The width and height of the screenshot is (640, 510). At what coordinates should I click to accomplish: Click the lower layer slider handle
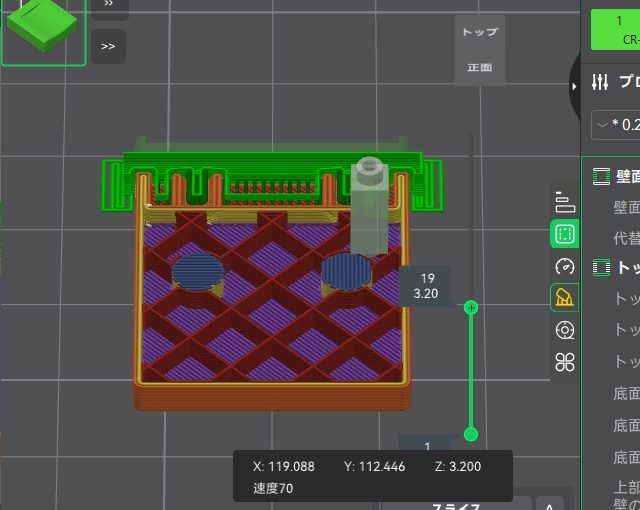pyautogui.click(x=471, y=434)
